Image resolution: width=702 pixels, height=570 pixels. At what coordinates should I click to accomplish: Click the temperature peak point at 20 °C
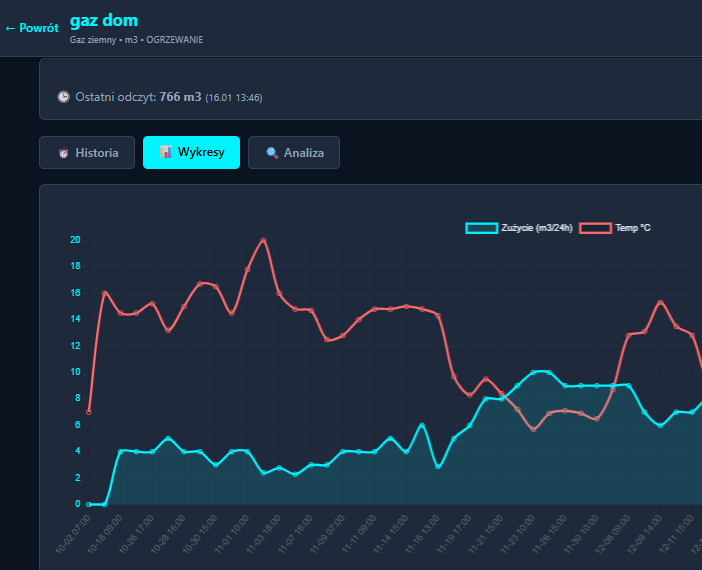[263, 240]
